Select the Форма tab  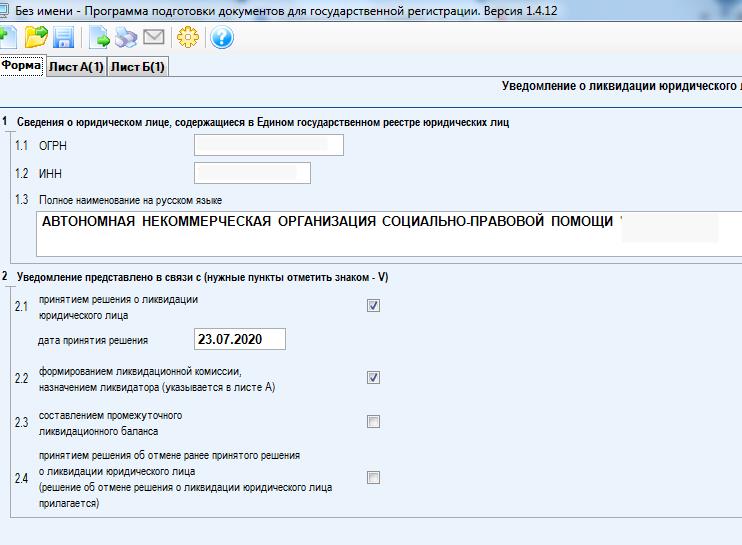click(x=21, y=66)
